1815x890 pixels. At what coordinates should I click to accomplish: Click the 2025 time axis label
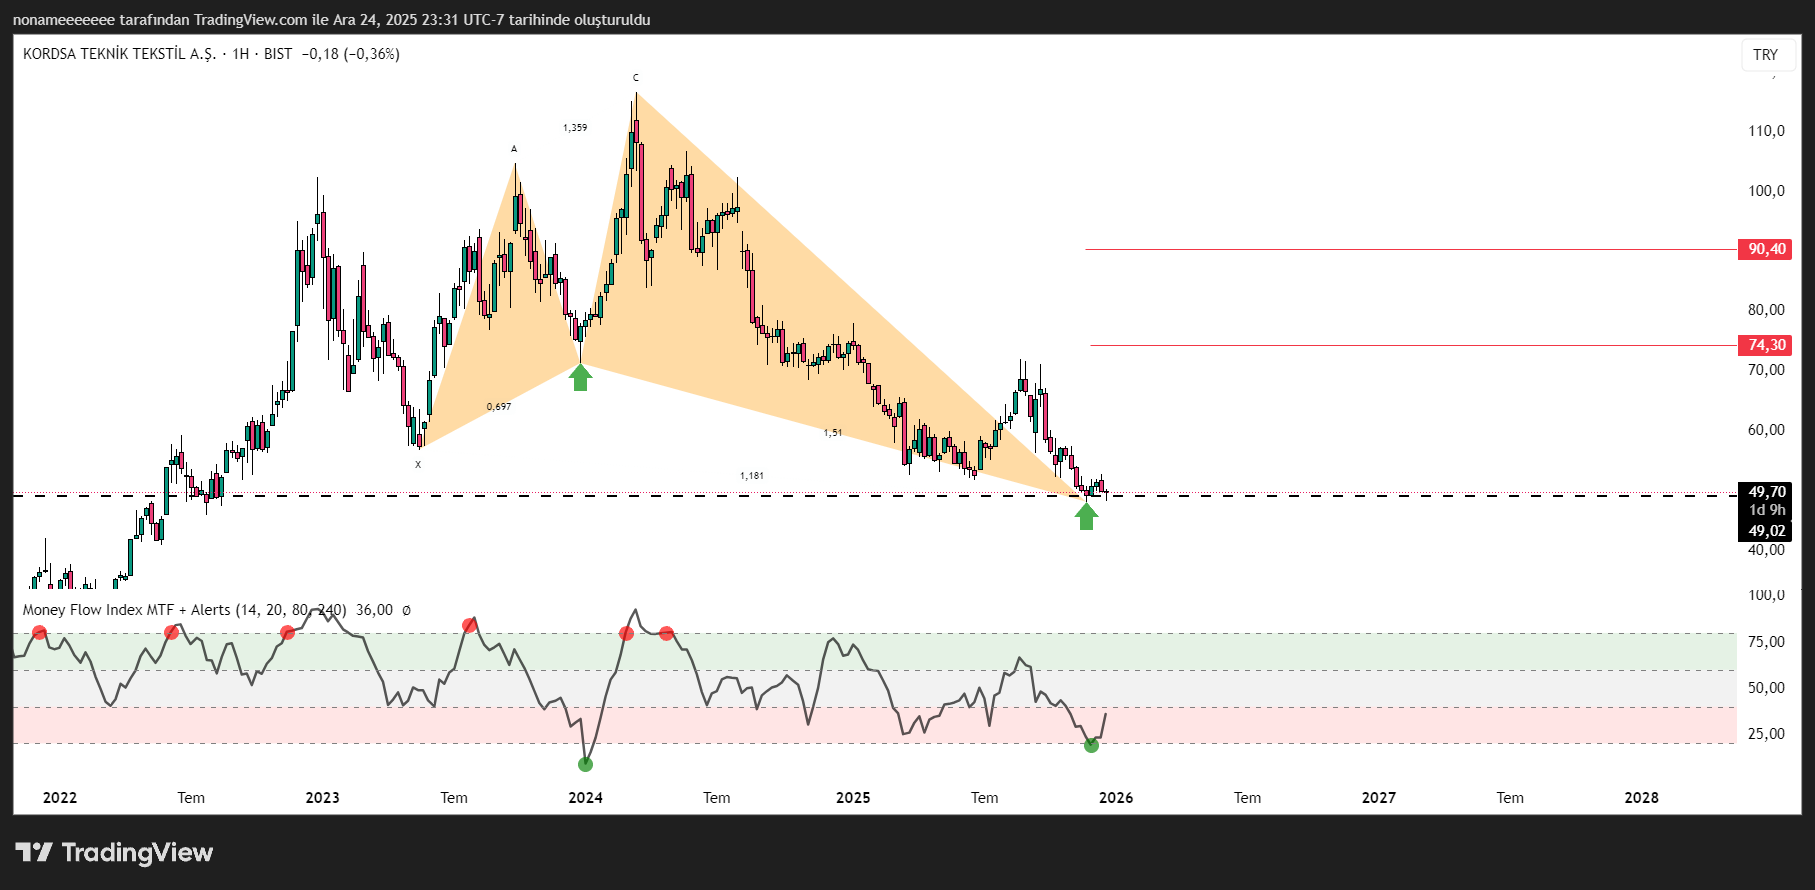point(853,797)
